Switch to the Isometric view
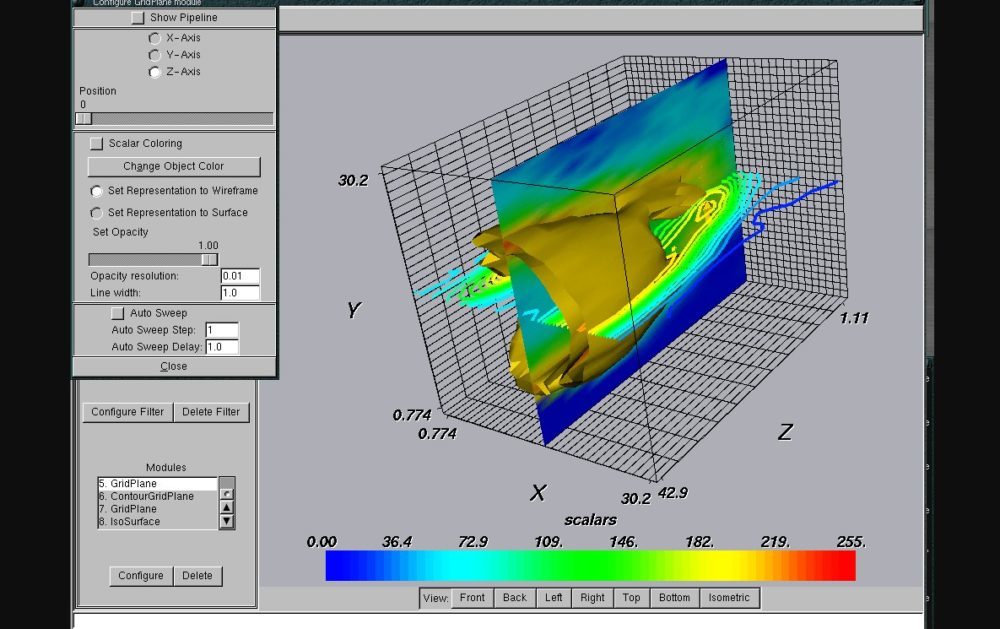This screenshot has width=1000, height=629. [x=730, y=598]
